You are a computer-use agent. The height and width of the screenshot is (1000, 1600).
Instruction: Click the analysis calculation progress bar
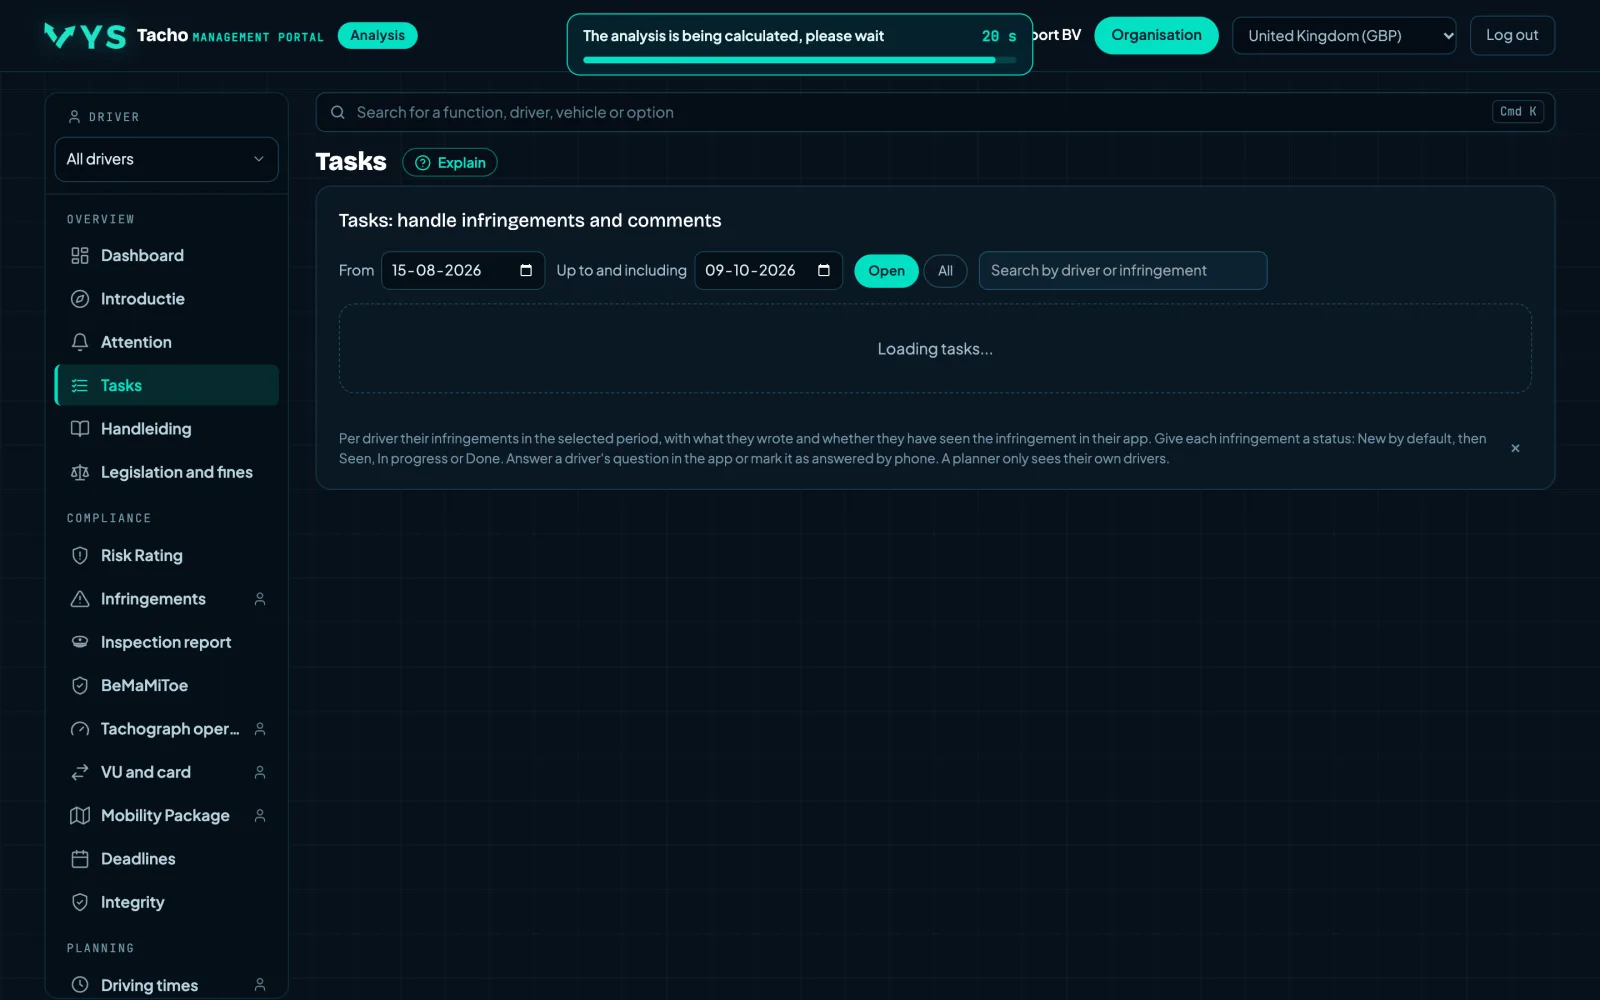point(799,60)
